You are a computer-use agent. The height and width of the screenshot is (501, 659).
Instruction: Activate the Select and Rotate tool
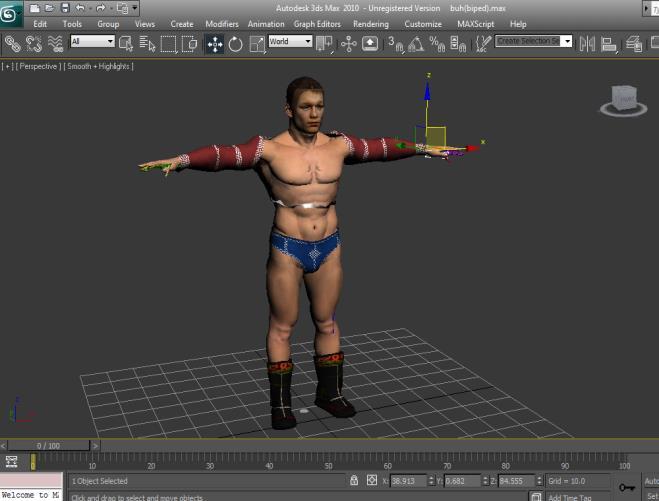[x=235, y=44]
